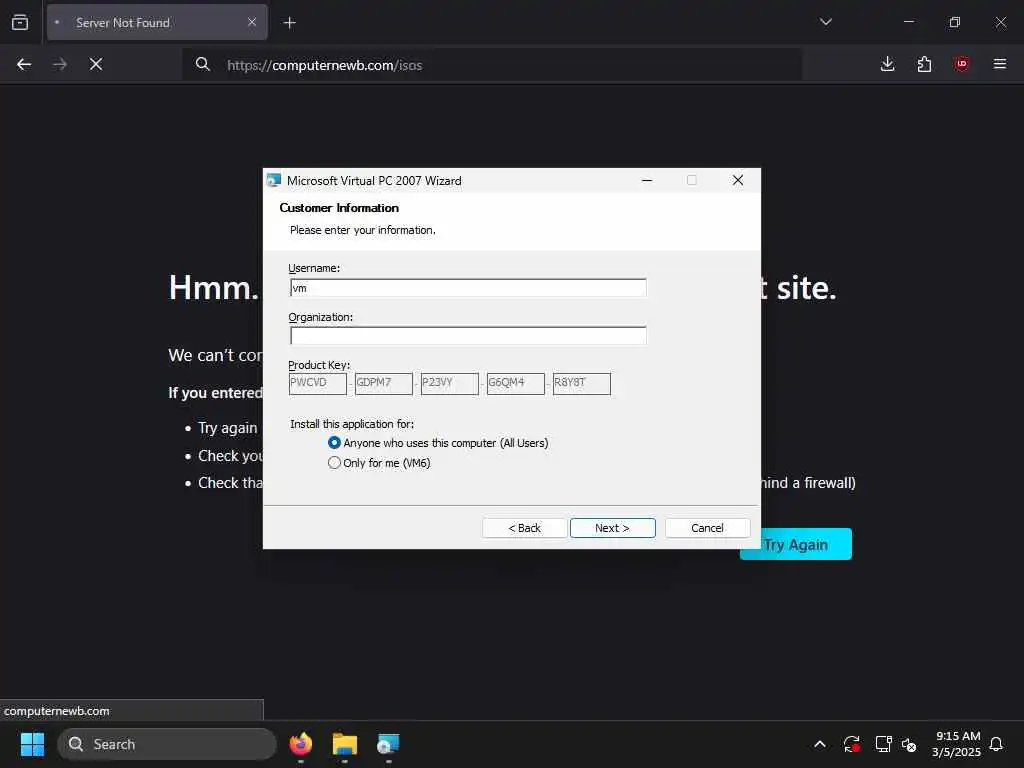Click the taskbar Search box
1024x768 pixels.
coord(167,744)
